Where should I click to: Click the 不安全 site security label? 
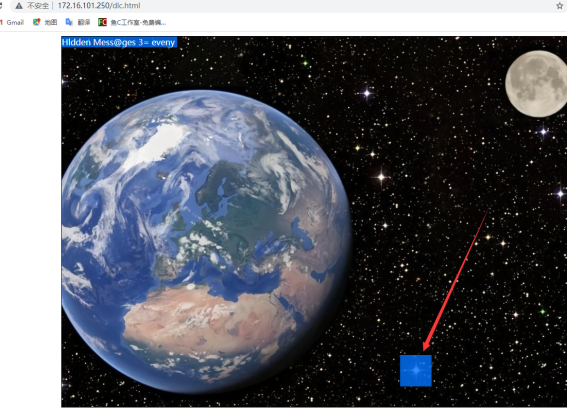click(x=38, y=5)
